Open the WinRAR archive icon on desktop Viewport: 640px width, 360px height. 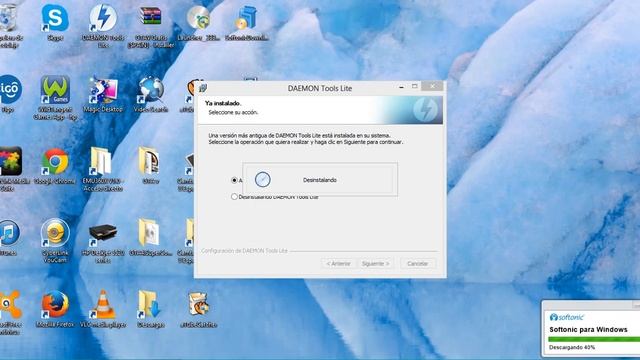(150, 17)
